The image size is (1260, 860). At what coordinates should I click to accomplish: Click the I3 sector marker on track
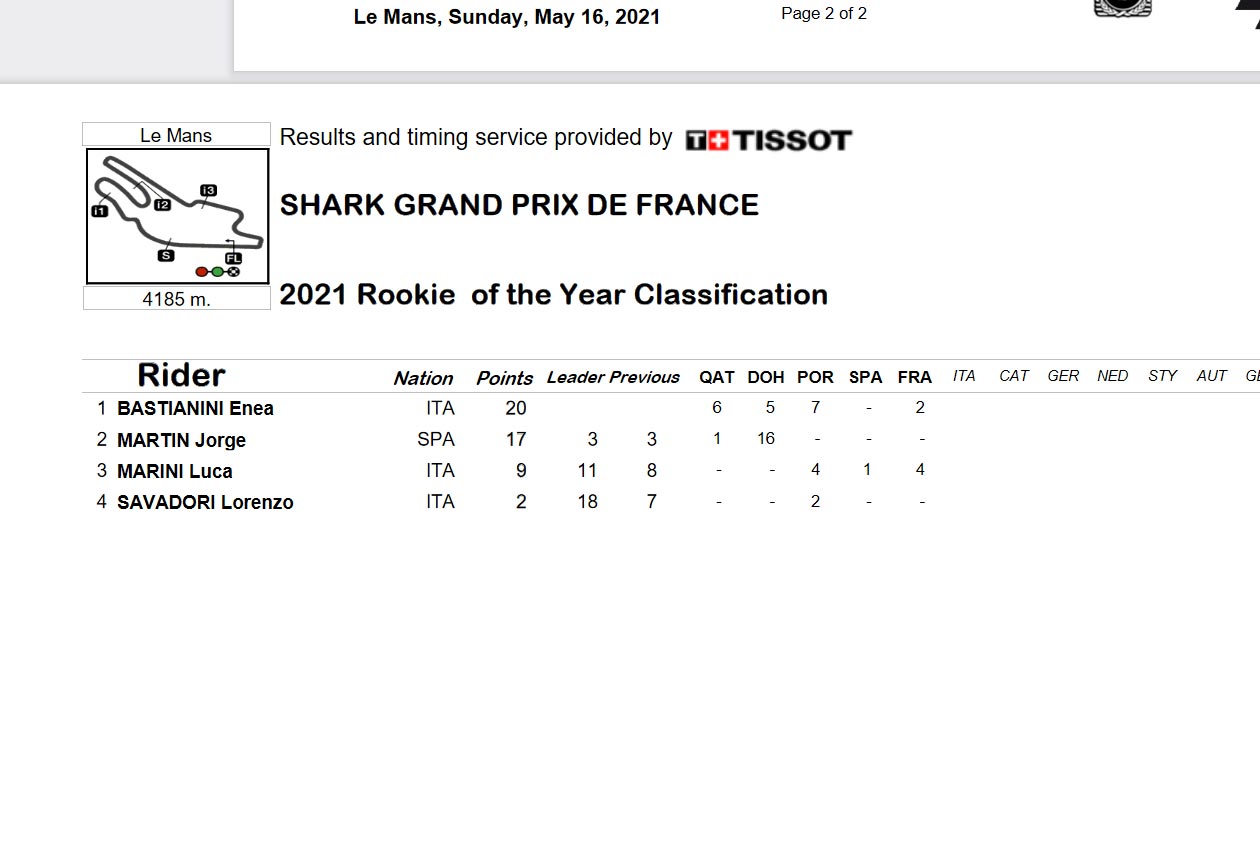click(208, 190)
